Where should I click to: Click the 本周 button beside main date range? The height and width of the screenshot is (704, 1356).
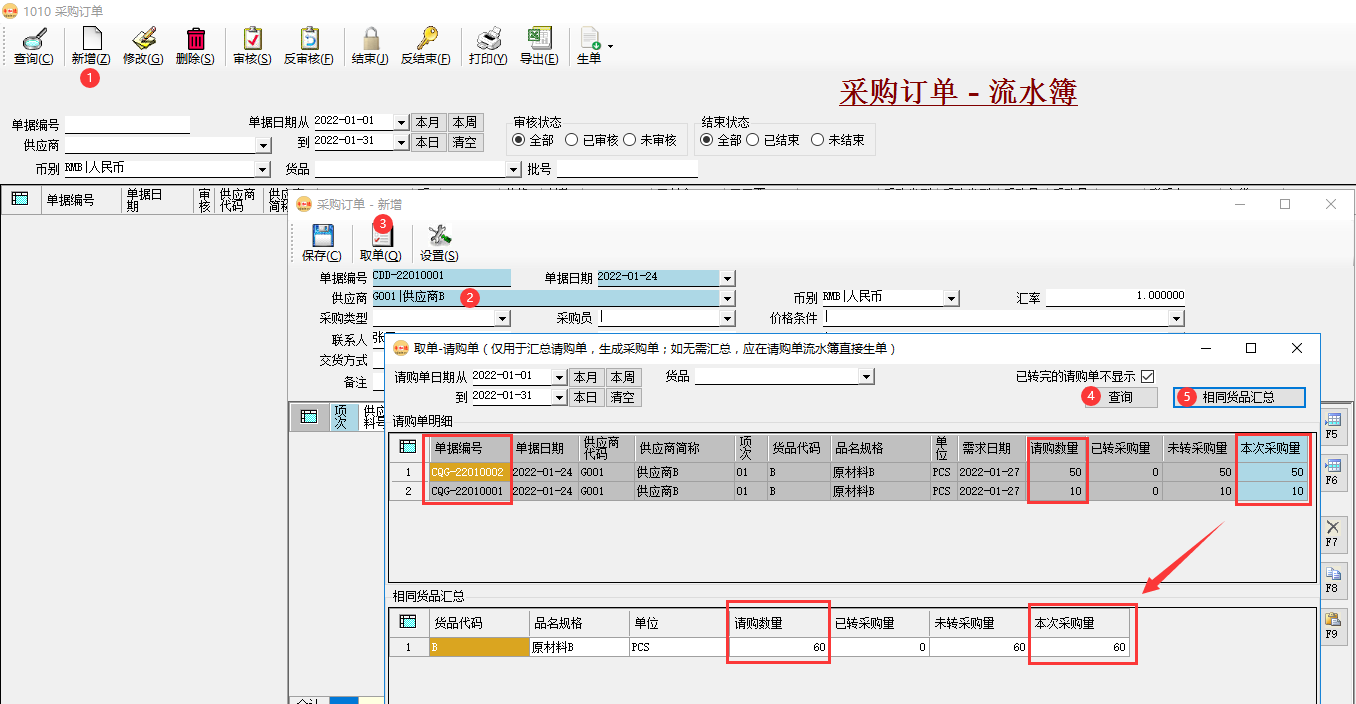465,122
